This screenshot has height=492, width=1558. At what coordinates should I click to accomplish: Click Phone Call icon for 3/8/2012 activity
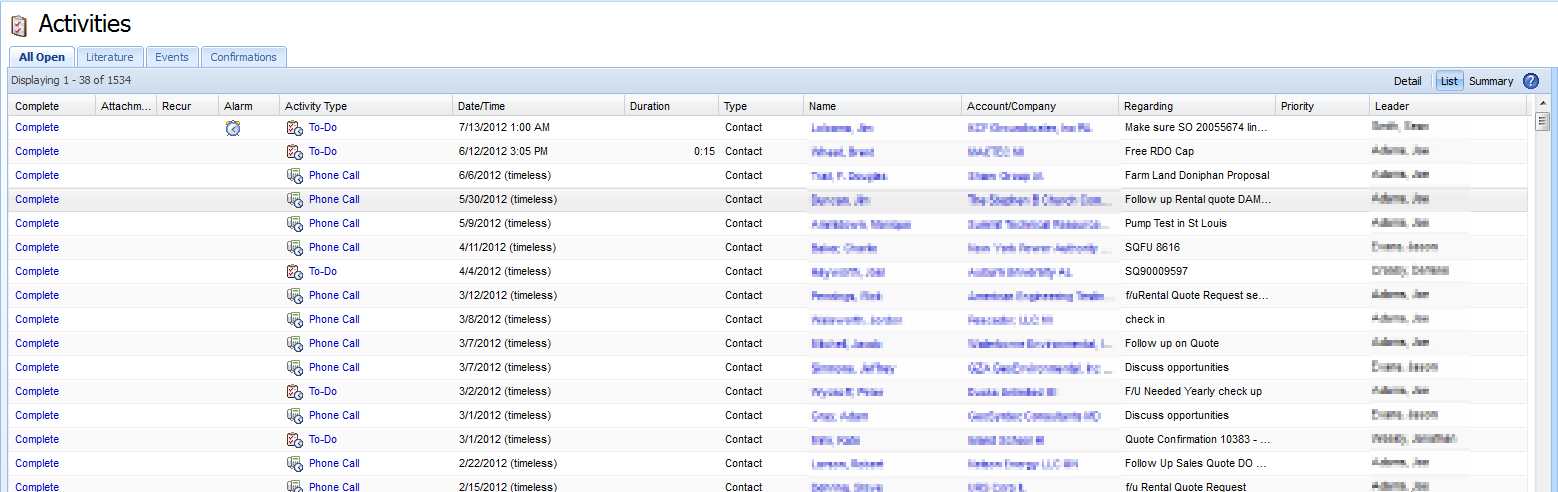tap(294, 320)
